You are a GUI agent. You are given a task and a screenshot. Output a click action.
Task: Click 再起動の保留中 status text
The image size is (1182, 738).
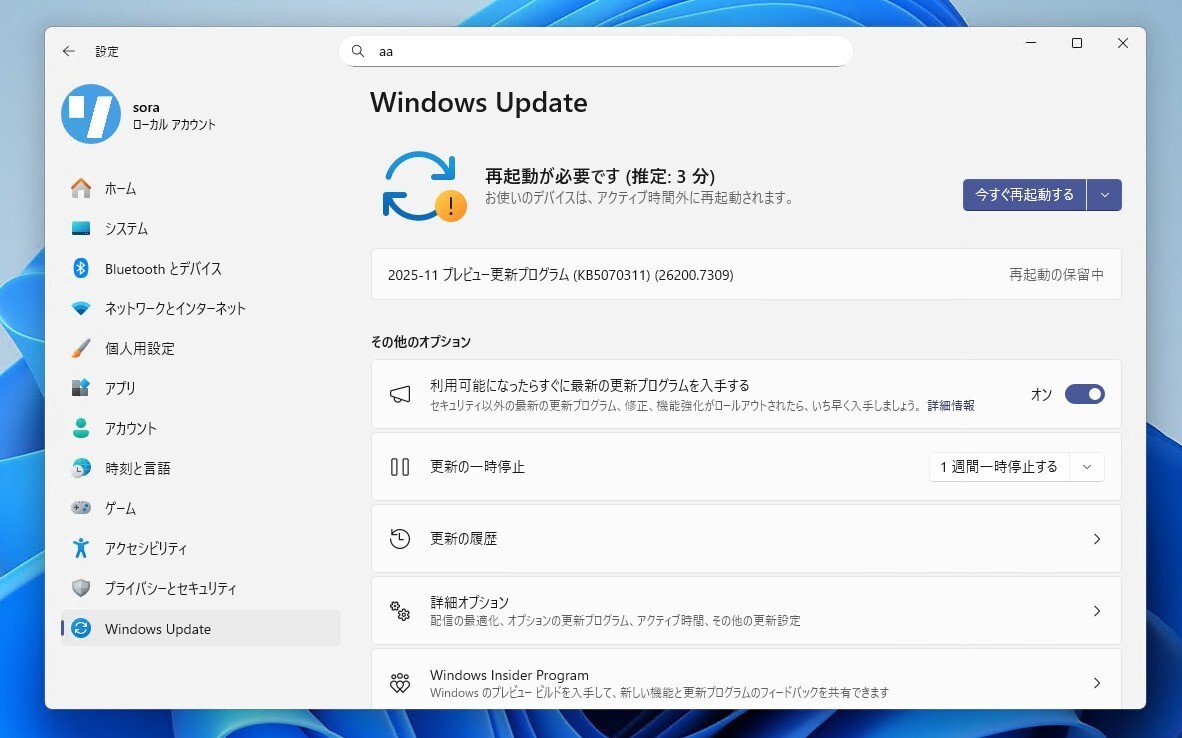(1056, 274)
